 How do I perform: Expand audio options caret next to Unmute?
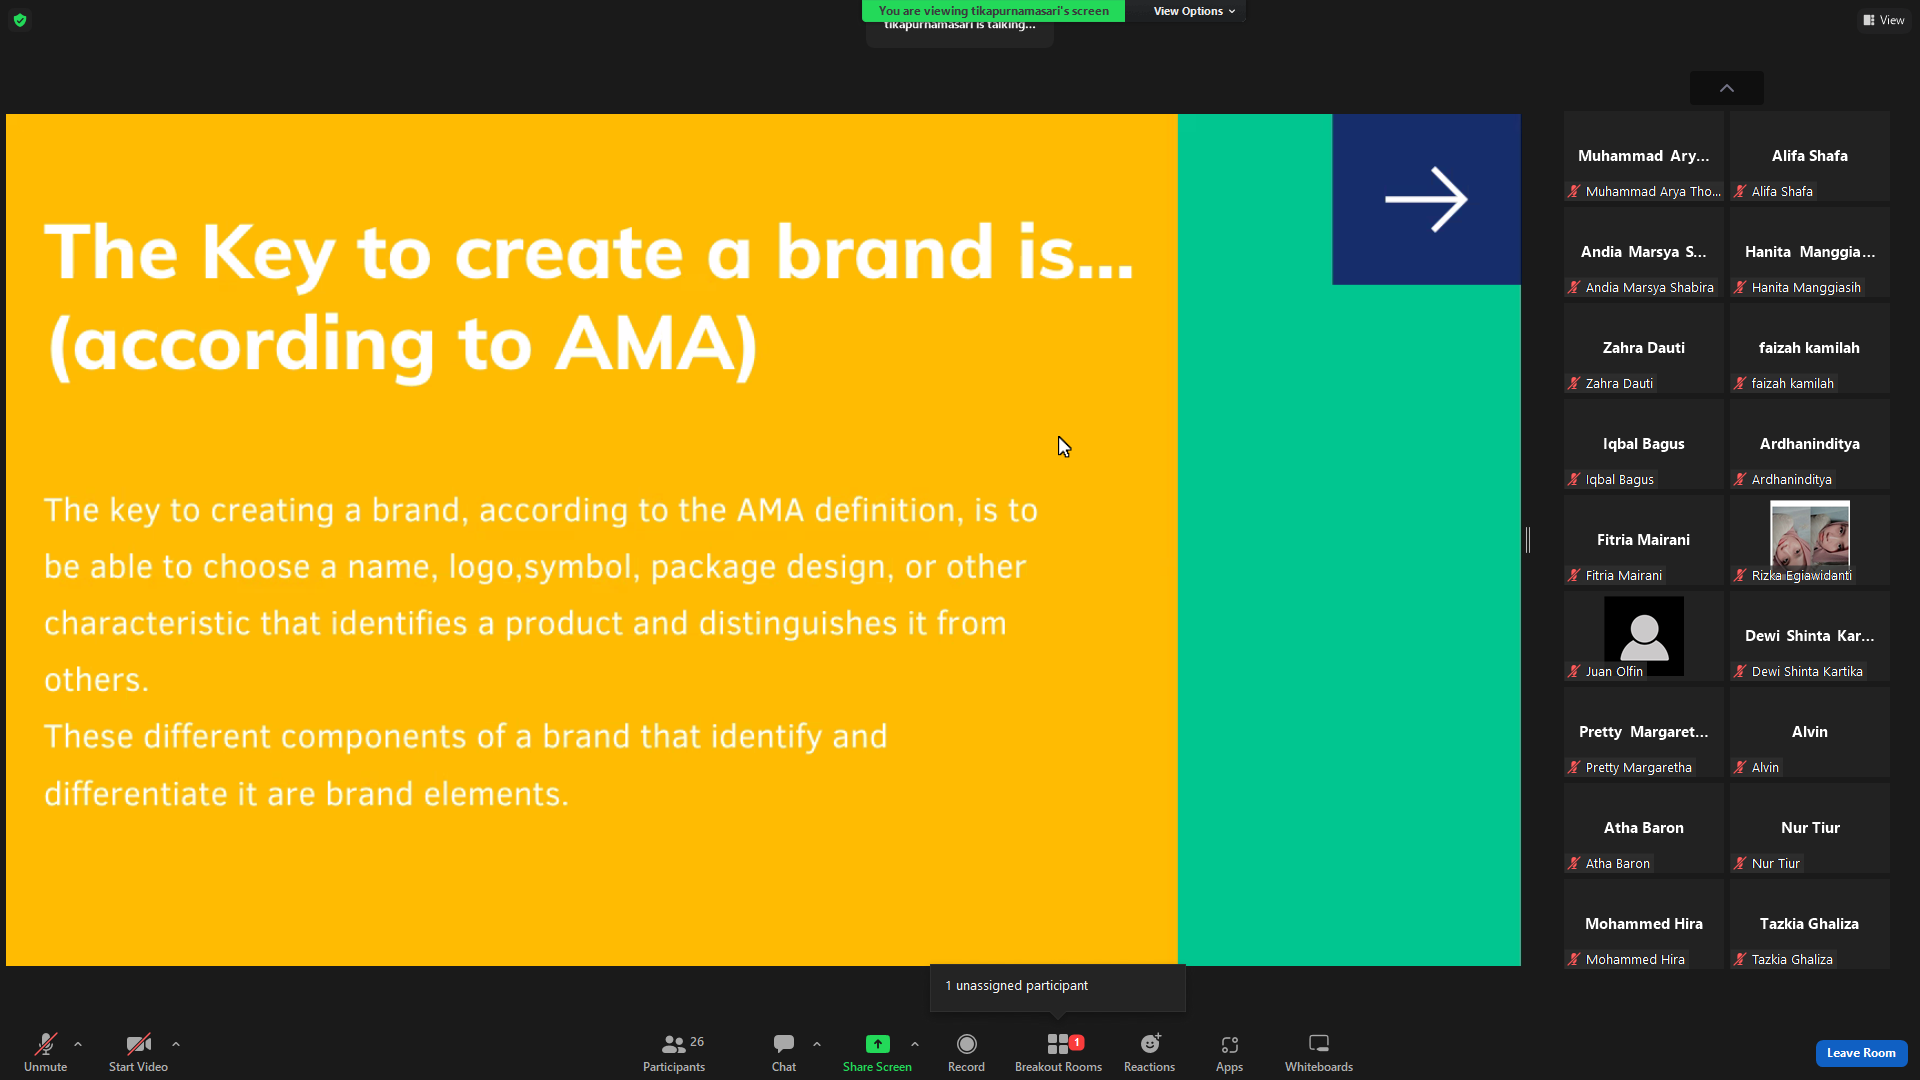(x=78, y=1044)
